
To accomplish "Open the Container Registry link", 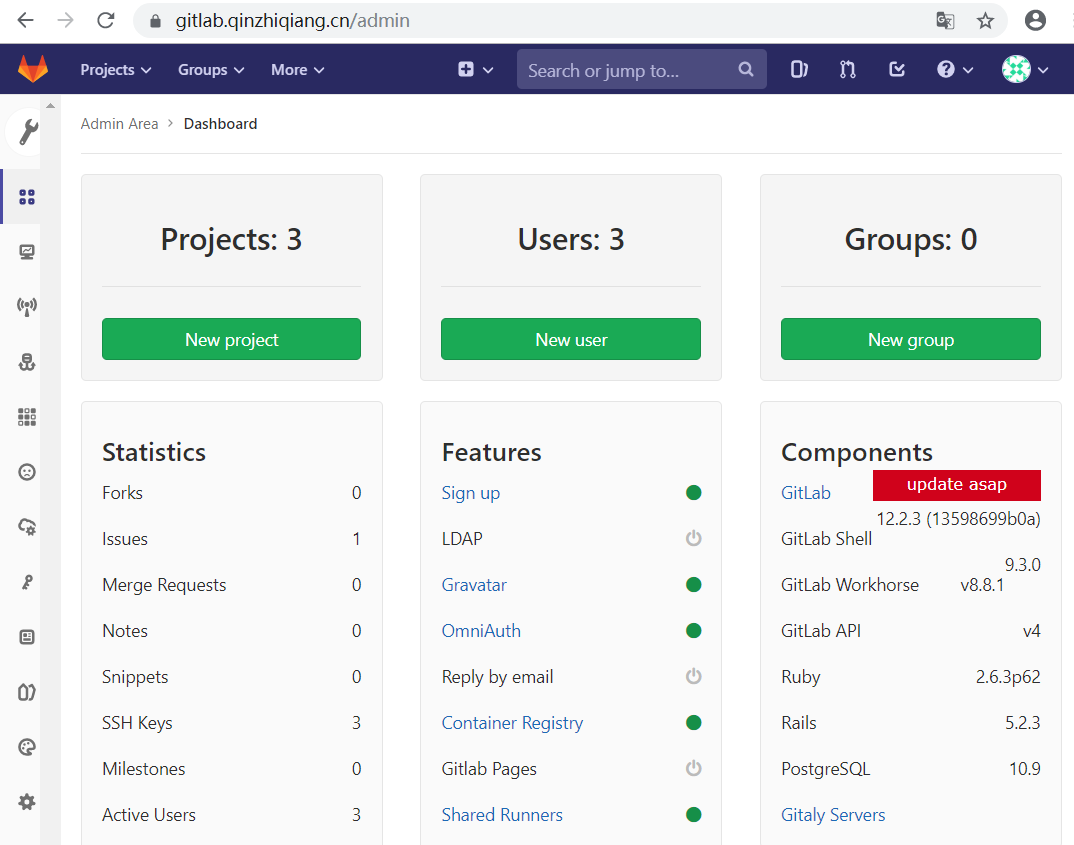I will 512,723.
